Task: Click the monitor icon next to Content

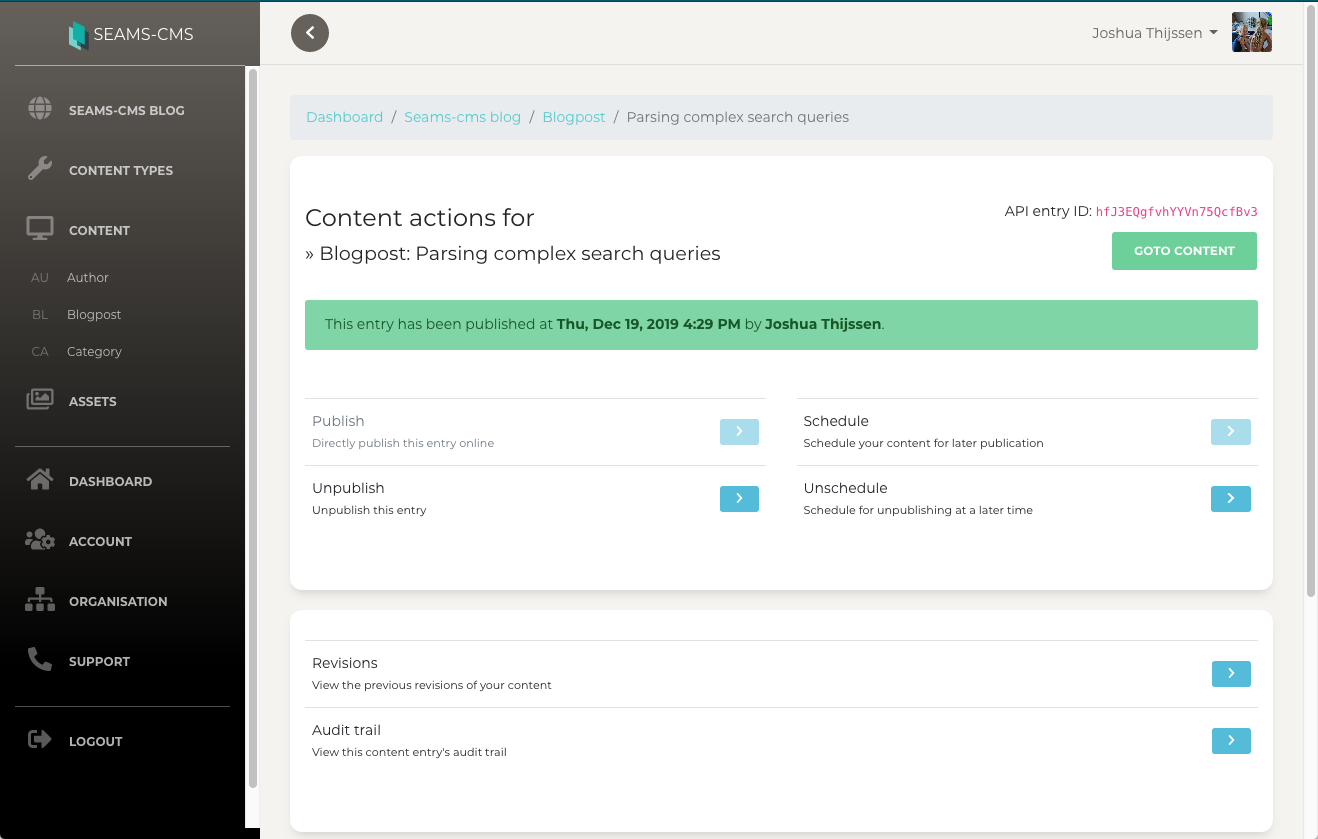Action: coord(40,229)
